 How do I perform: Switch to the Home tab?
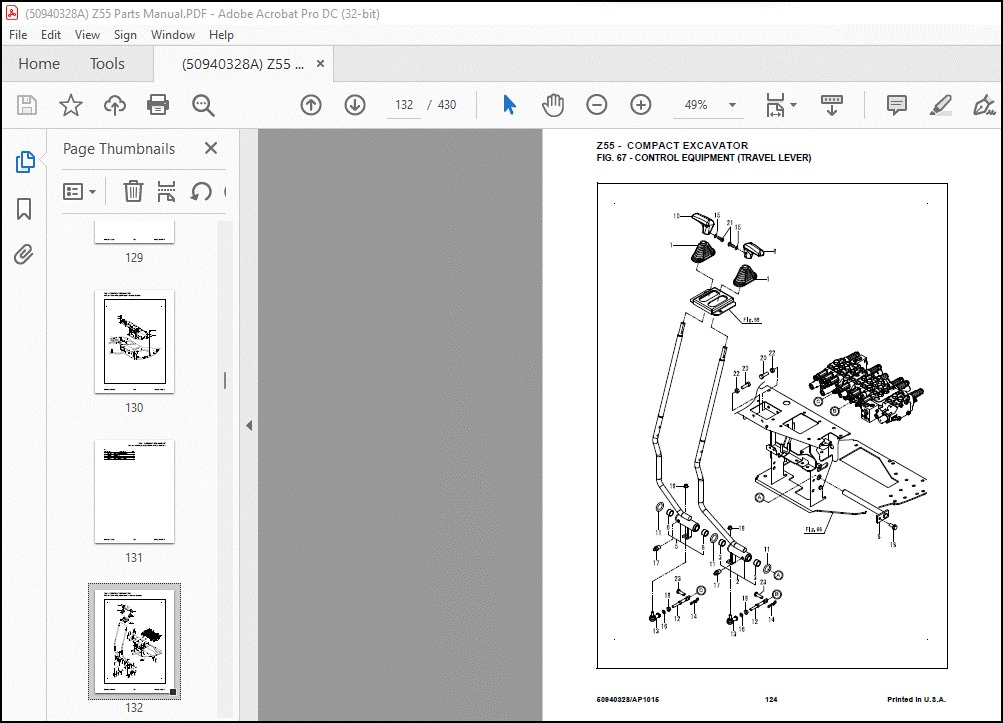[x=39, y=64]
